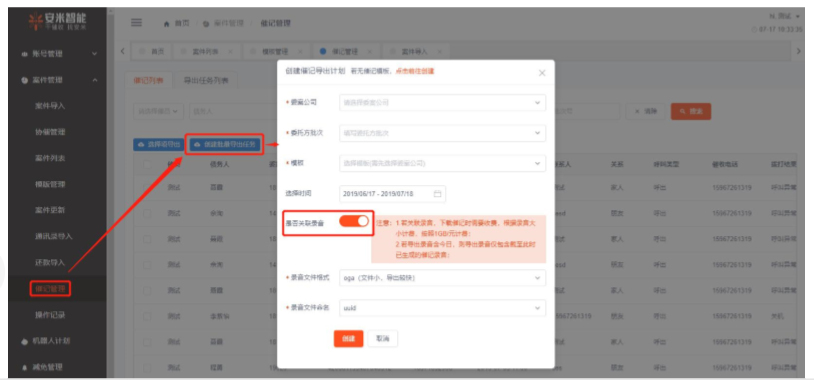Close the 案件列表 tab with its x

click(230, 52)
